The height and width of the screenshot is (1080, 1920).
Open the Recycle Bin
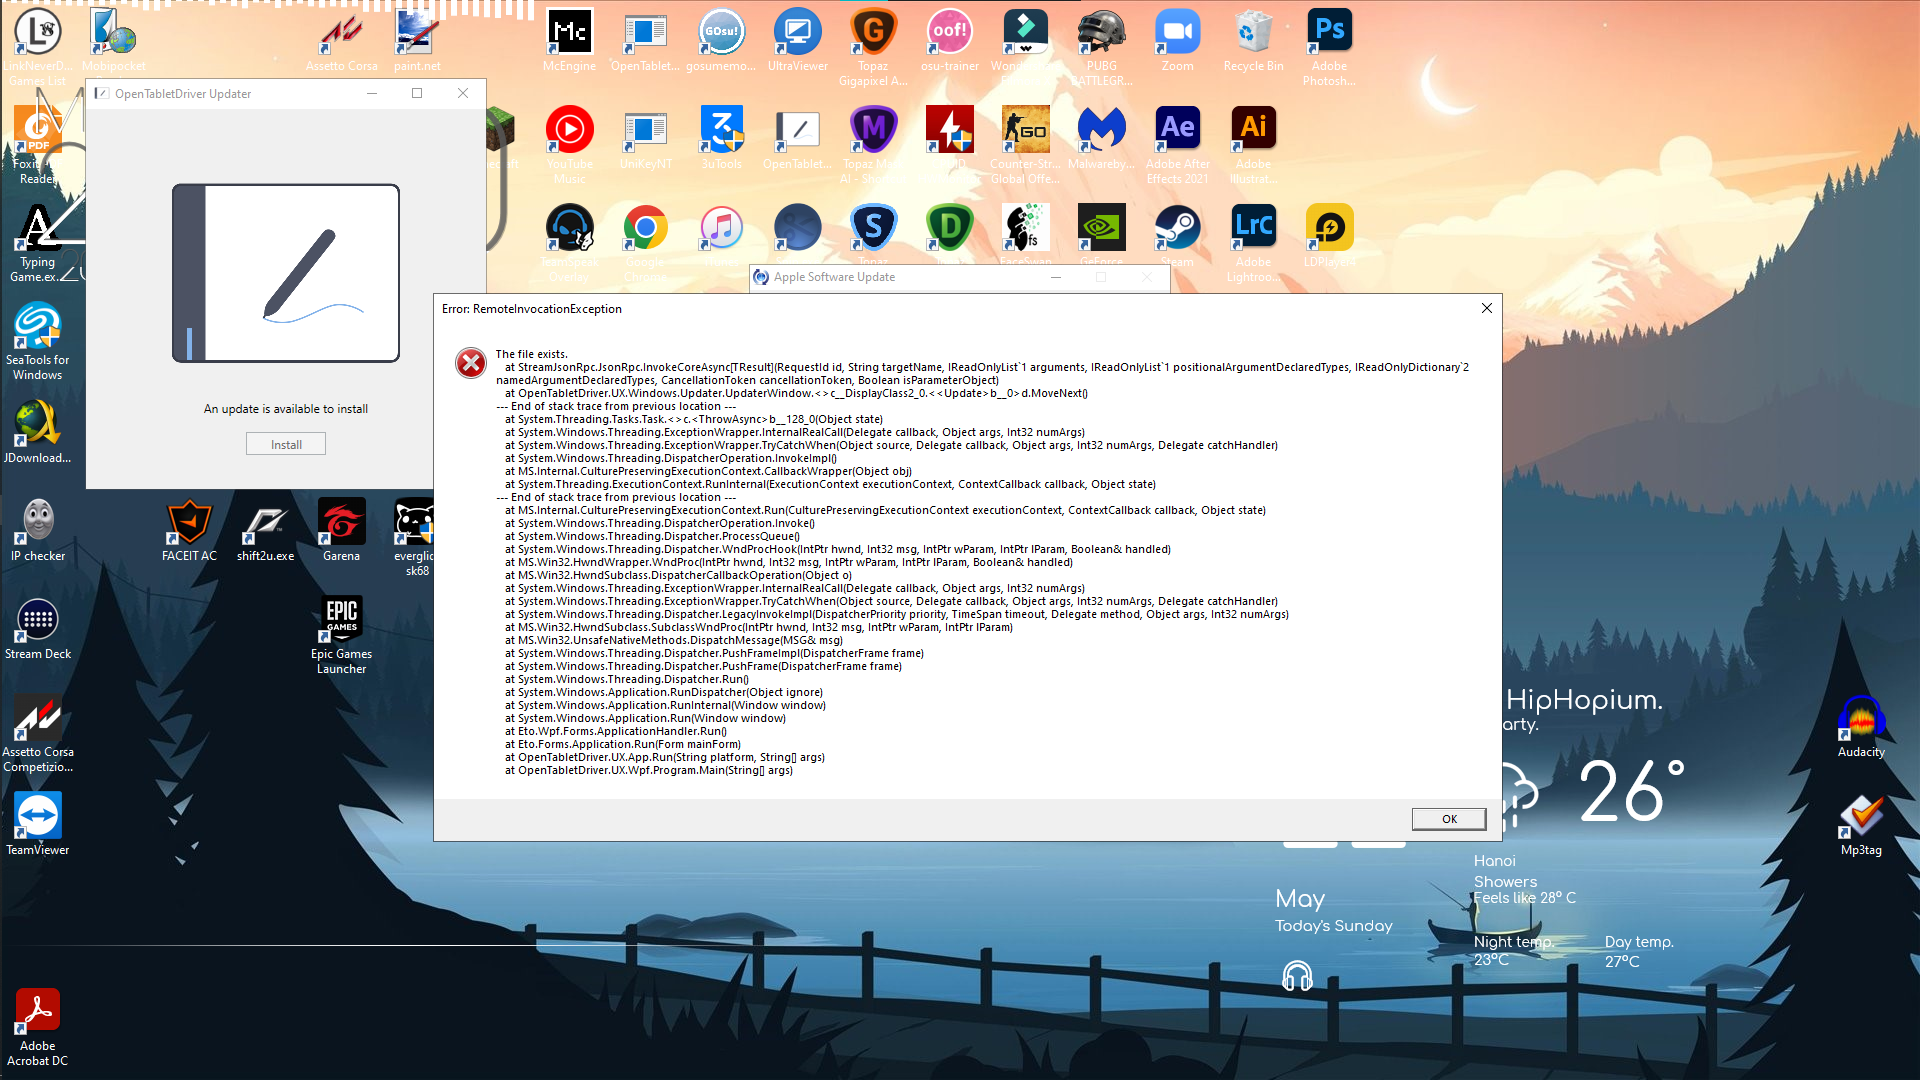1253,30
